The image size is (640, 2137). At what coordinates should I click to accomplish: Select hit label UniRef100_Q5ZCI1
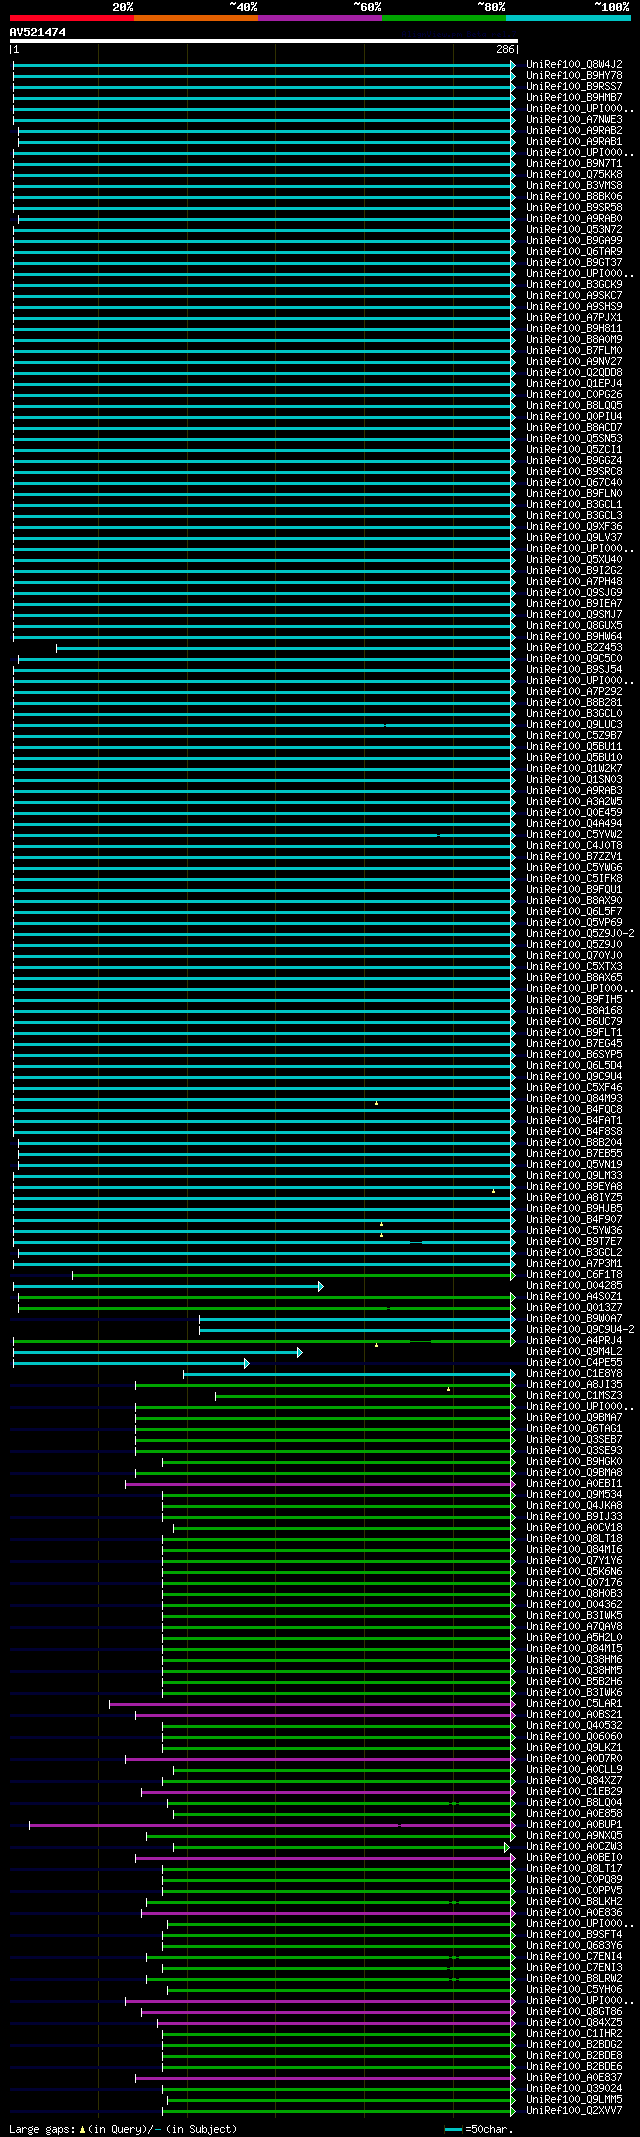point(574,449)
